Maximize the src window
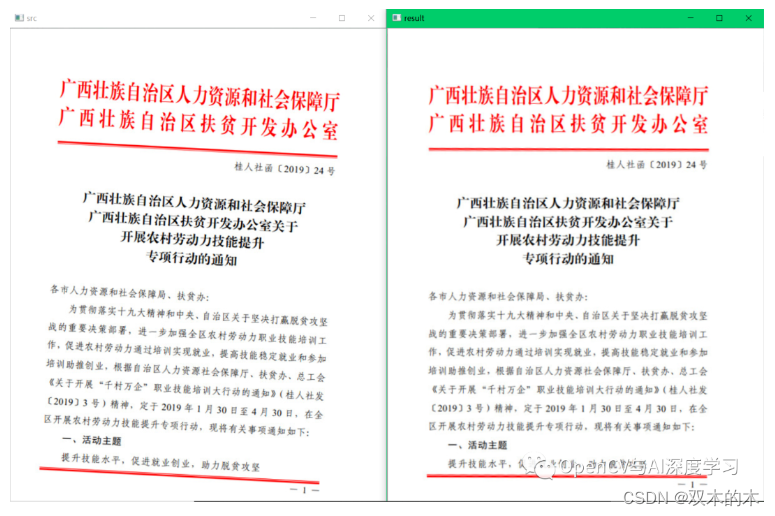This screenshot has height=516, width=775. tap(342, 18)
